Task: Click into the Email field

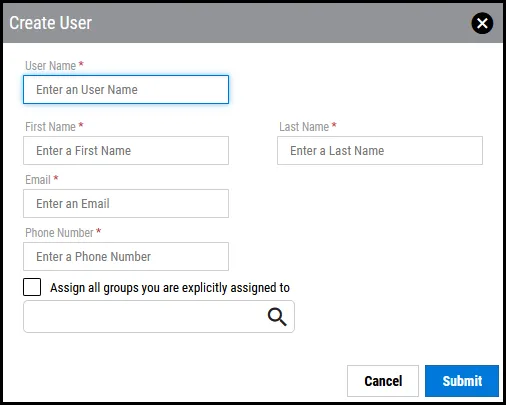Action: pyautogui.click(x=126, y=203)
